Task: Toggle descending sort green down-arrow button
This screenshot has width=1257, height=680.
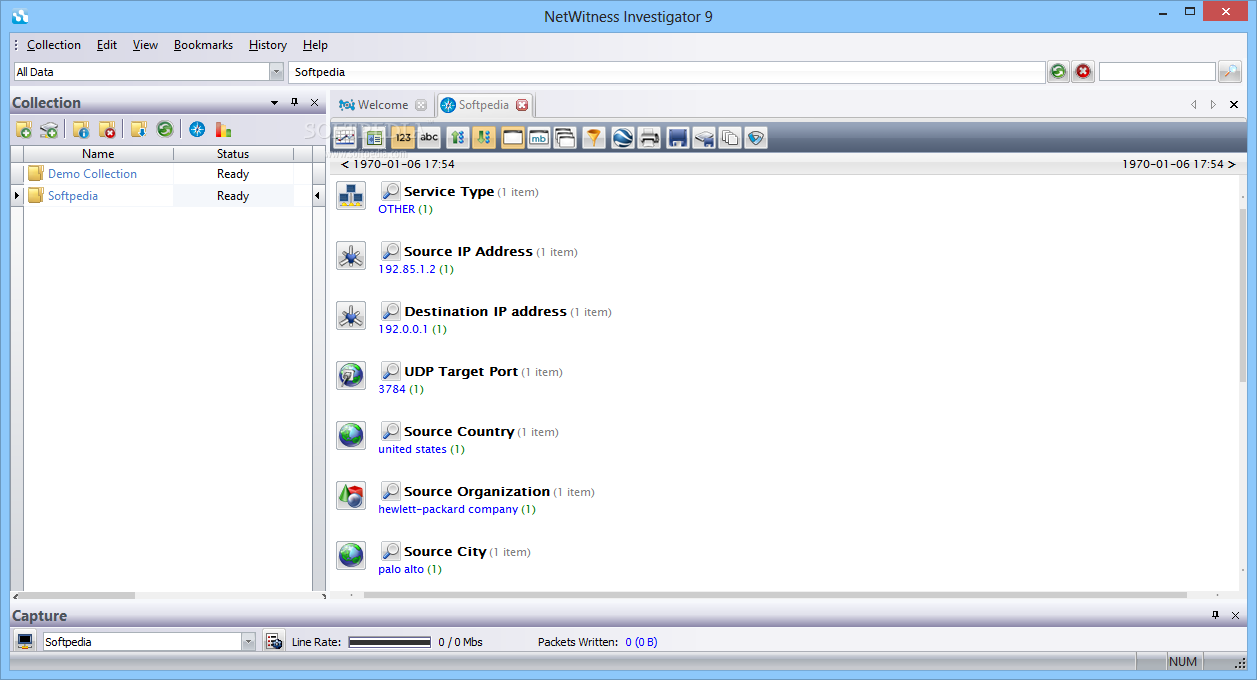Action: tap(484, 138)
